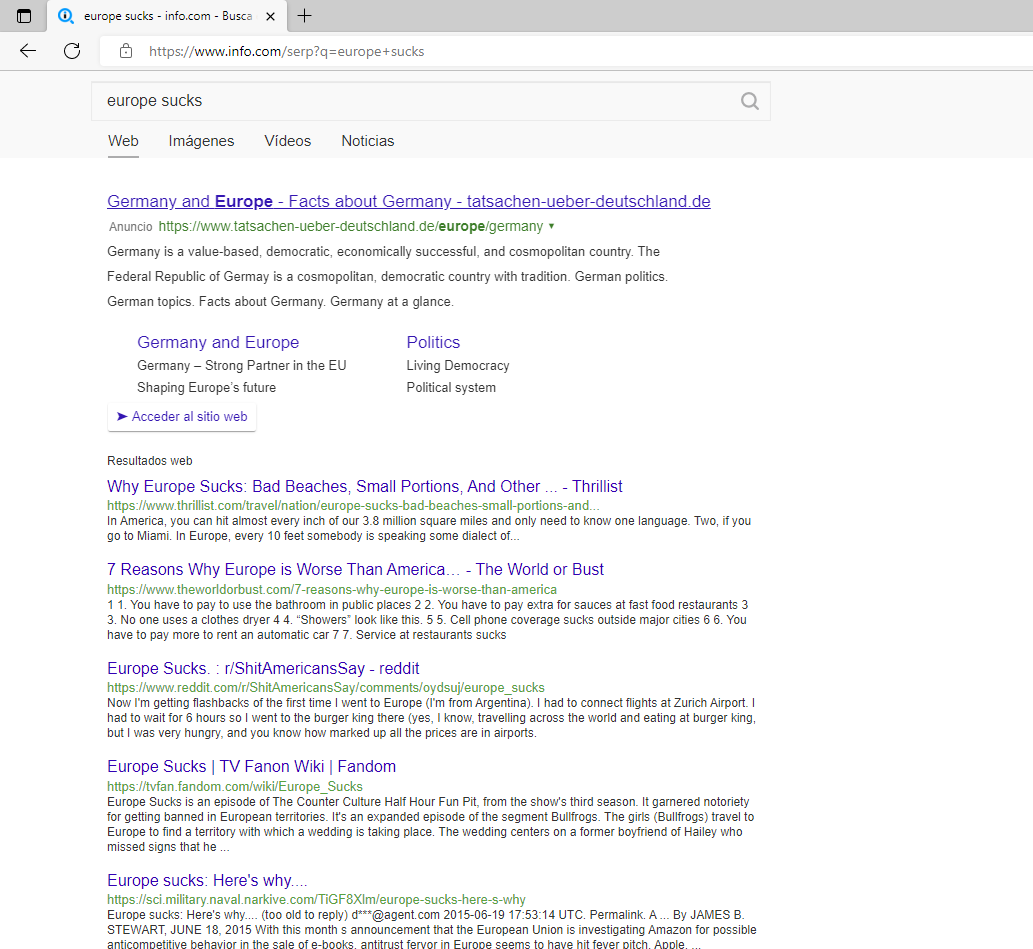Image resolution: width=1033 pixels, height=949 pixels.
Task: Open the Politics sitelink
Action: tap(433, 342)
